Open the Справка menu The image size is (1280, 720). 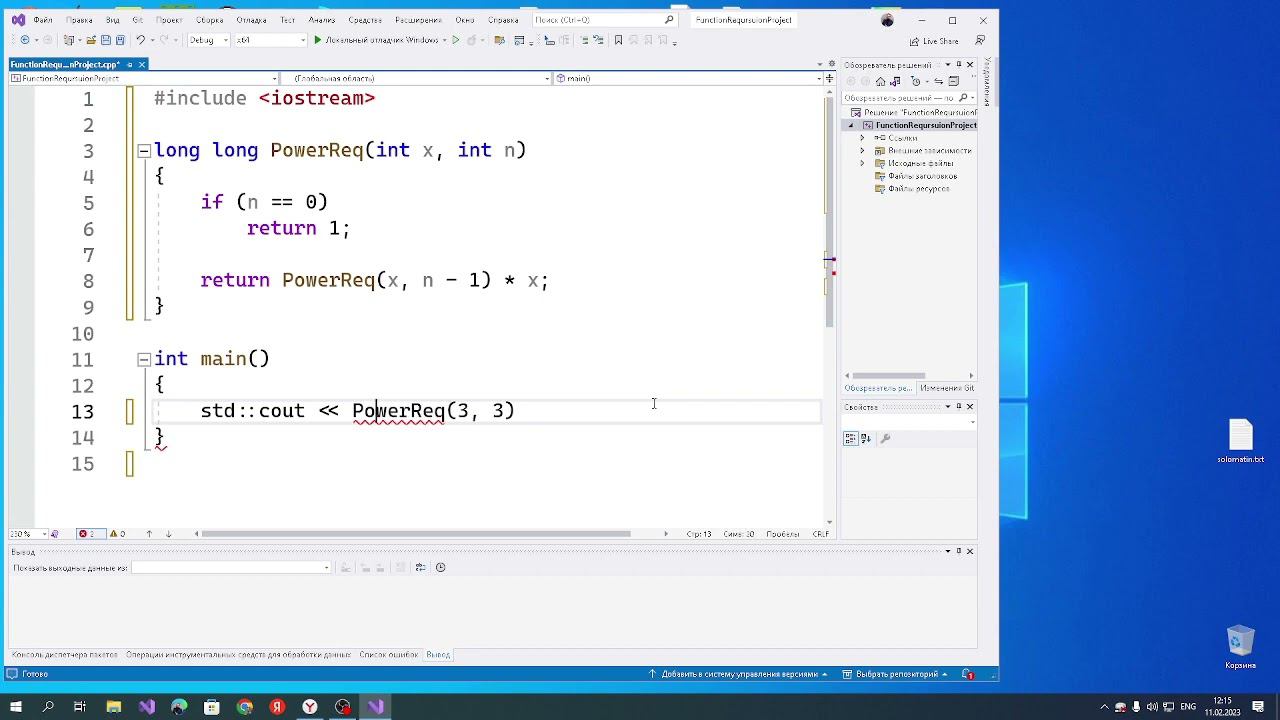[x=503, y=20]
